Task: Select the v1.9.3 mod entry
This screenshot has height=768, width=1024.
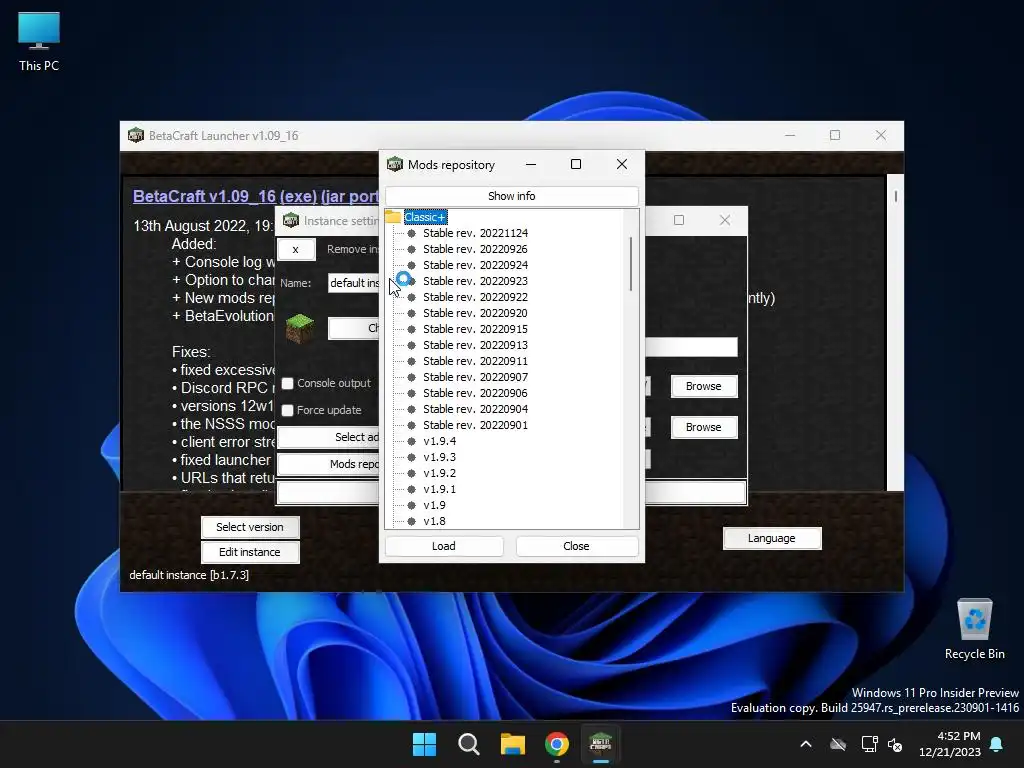Action: (x=440, y=457)
